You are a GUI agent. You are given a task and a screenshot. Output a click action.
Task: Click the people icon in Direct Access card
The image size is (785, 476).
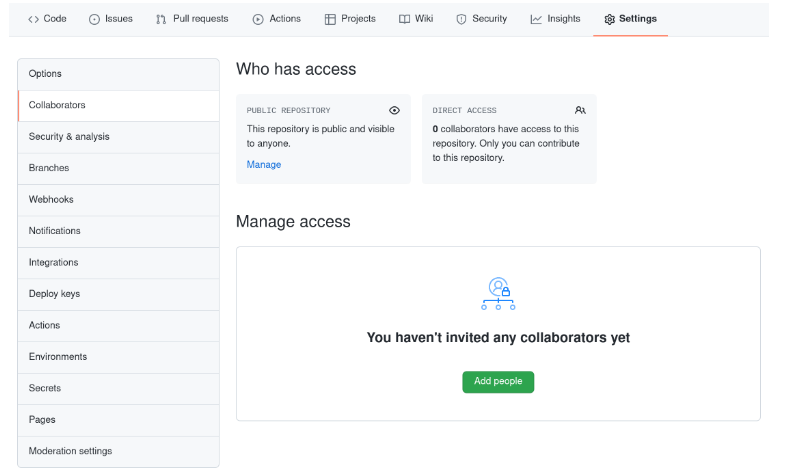click(x=580, y=110)
